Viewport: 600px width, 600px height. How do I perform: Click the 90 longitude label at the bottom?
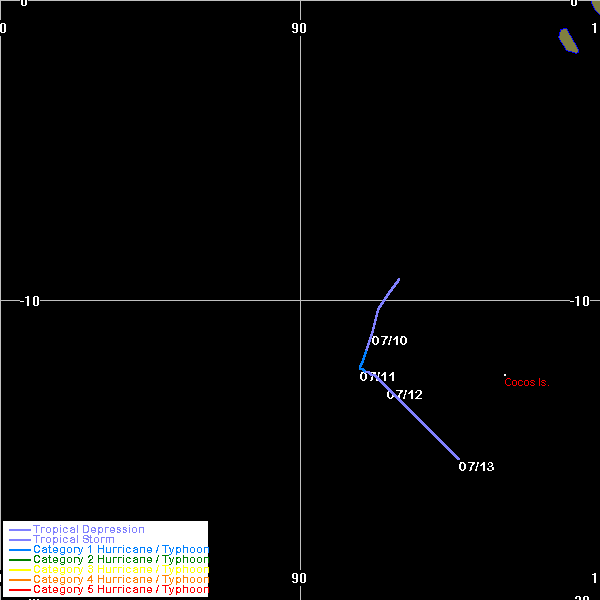pyautogui.click(x=299, y=578)
